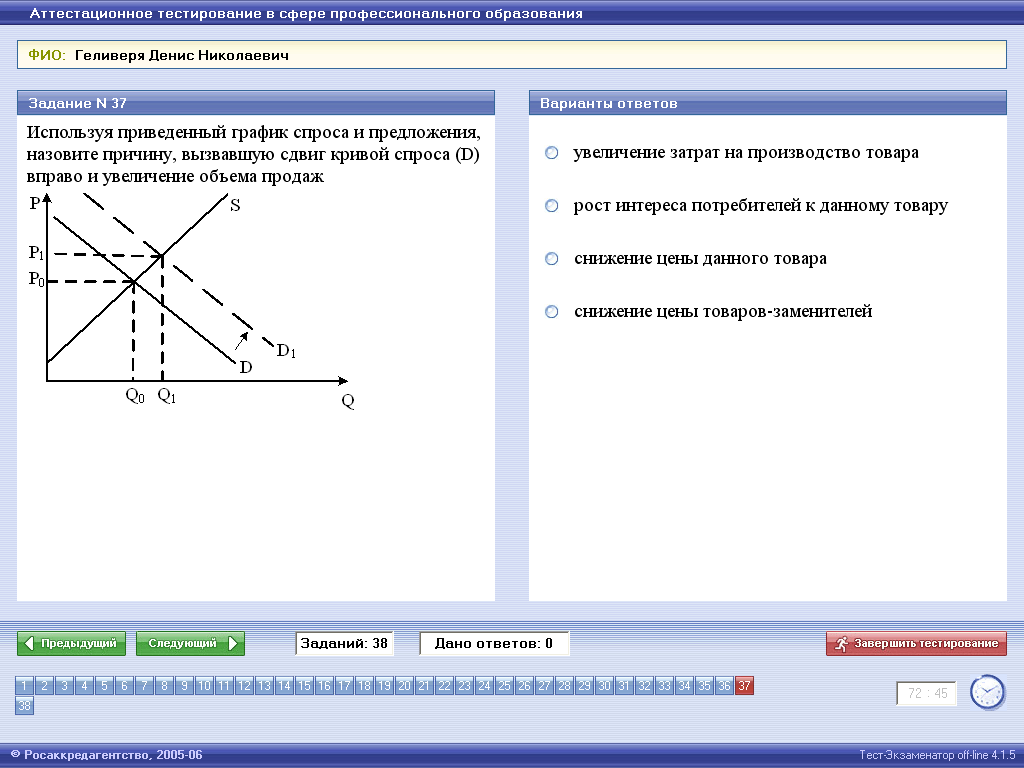Select answer "рост интереса потребителей к данному товару"
The width and height of the screenshot is (1024, 768).
(x=552, y=206)
